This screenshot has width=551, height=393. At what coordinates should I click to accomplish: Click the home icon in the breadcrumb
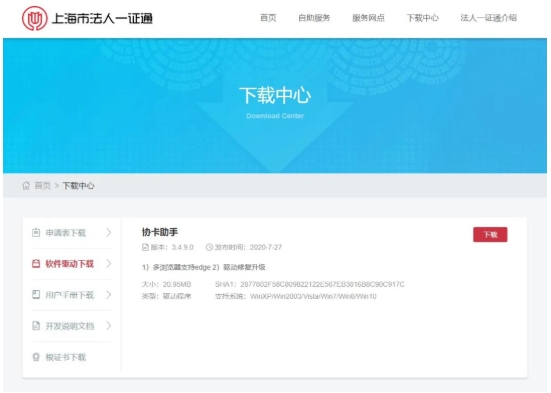click(x=26, y=185)
